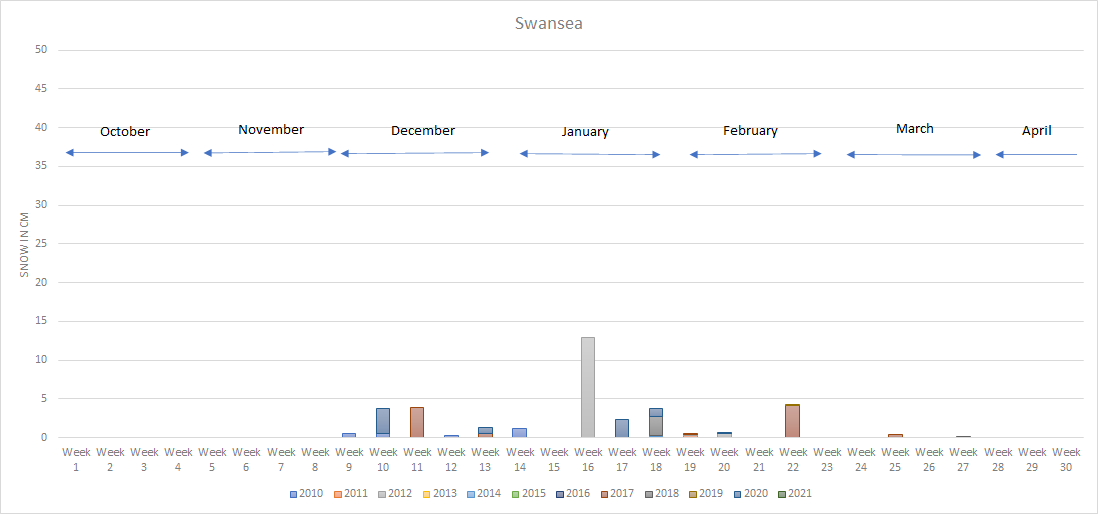Select the April month label
The height and width of the screenshot is (514, 1098).
coord(1036,131)
